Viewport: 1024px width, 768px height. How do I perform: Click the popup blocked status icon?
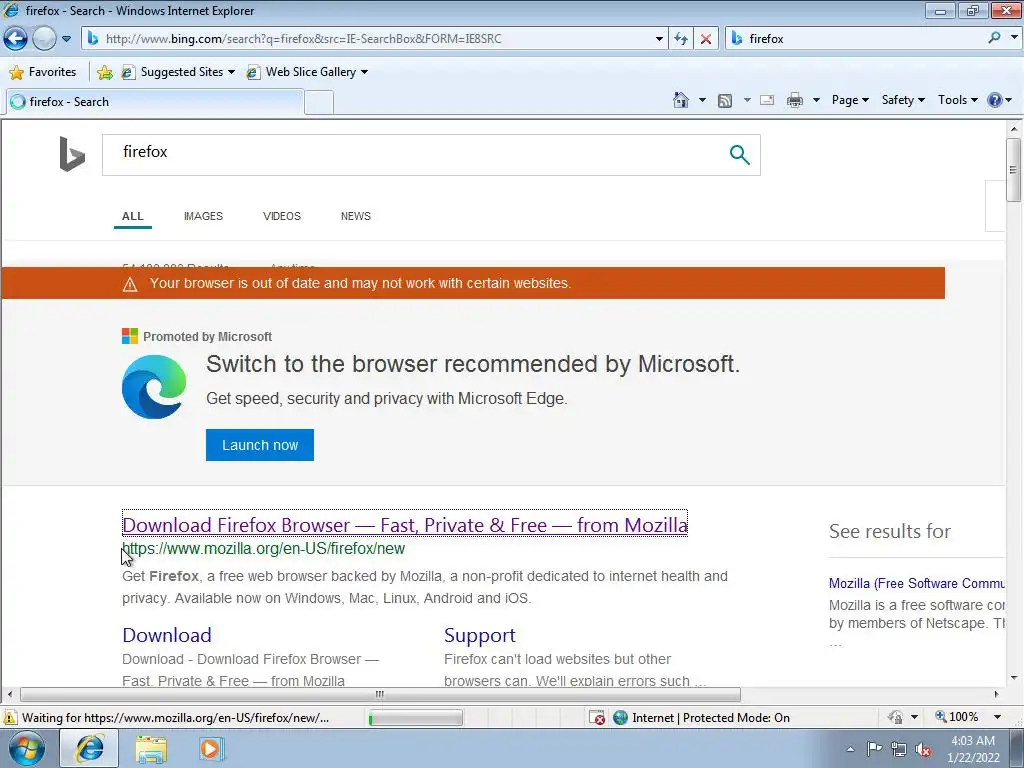597,718
